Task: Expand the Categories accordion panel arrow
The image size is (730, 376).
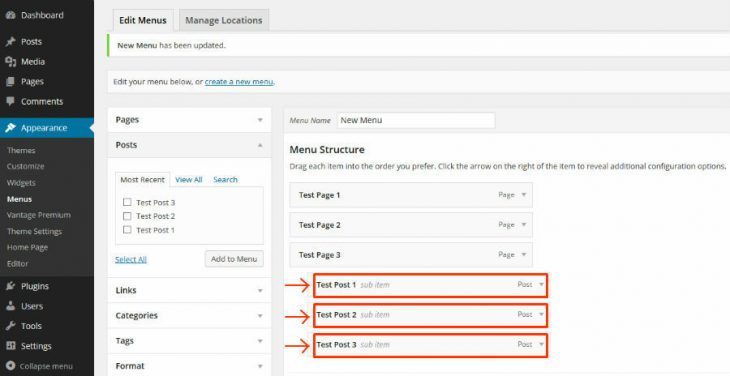Action: pyautogui.click(x=260, y=316)
